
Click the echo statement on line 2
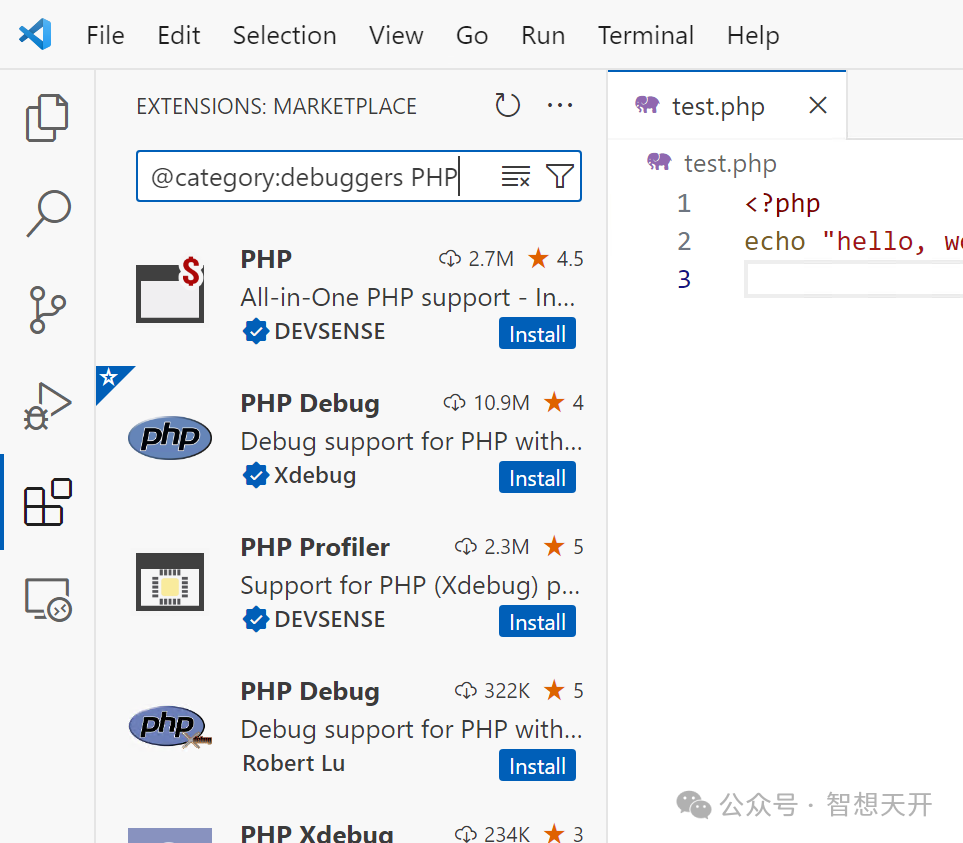point(854,241)
